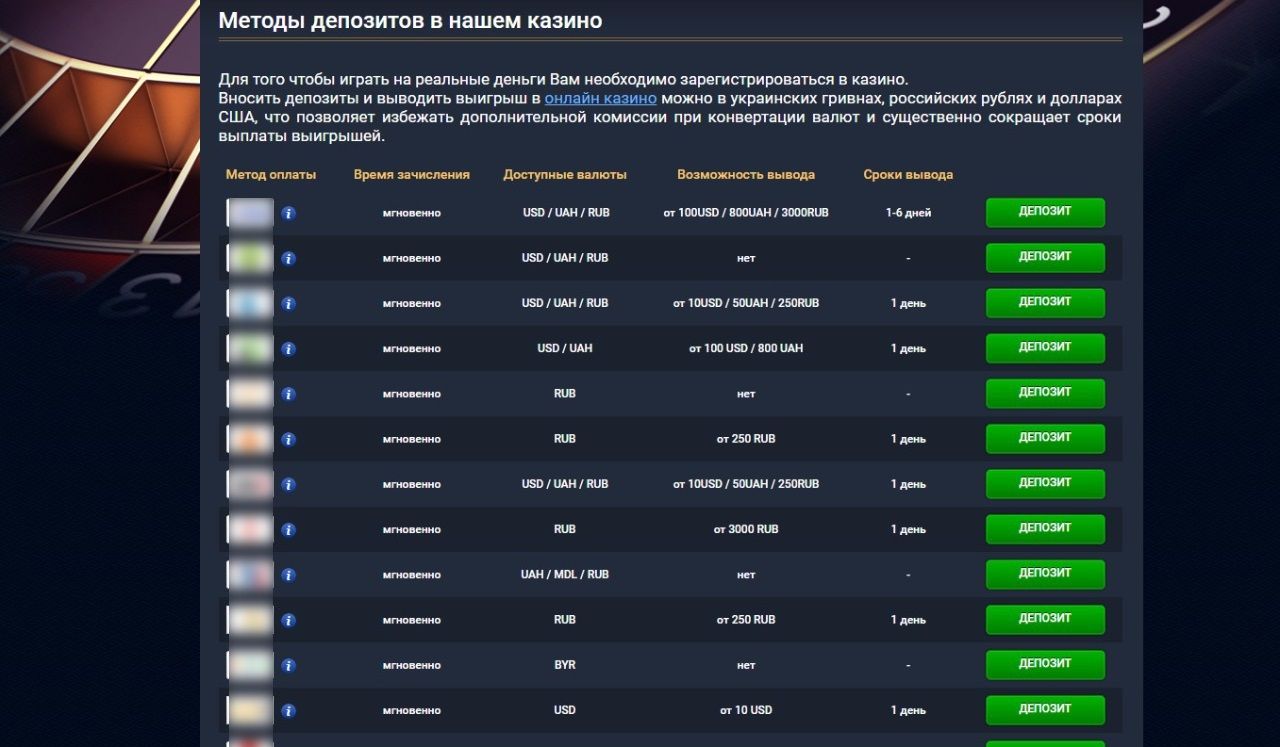Click ДЕПОЗИТ for the USD / UAH method
The image size is (1280, 747).
pyautogui.click(x=1045, y=348)
